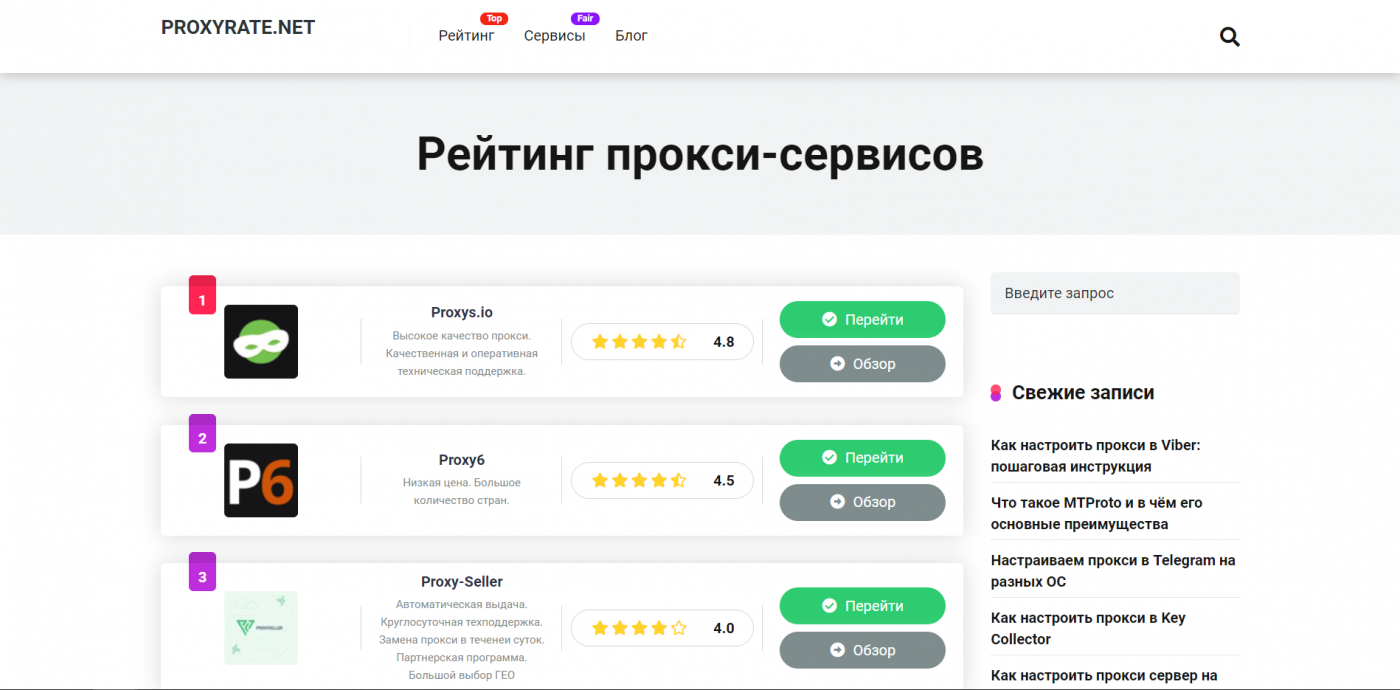
Task: Open the search magnifier icon in header
Action: (1230, 37)
